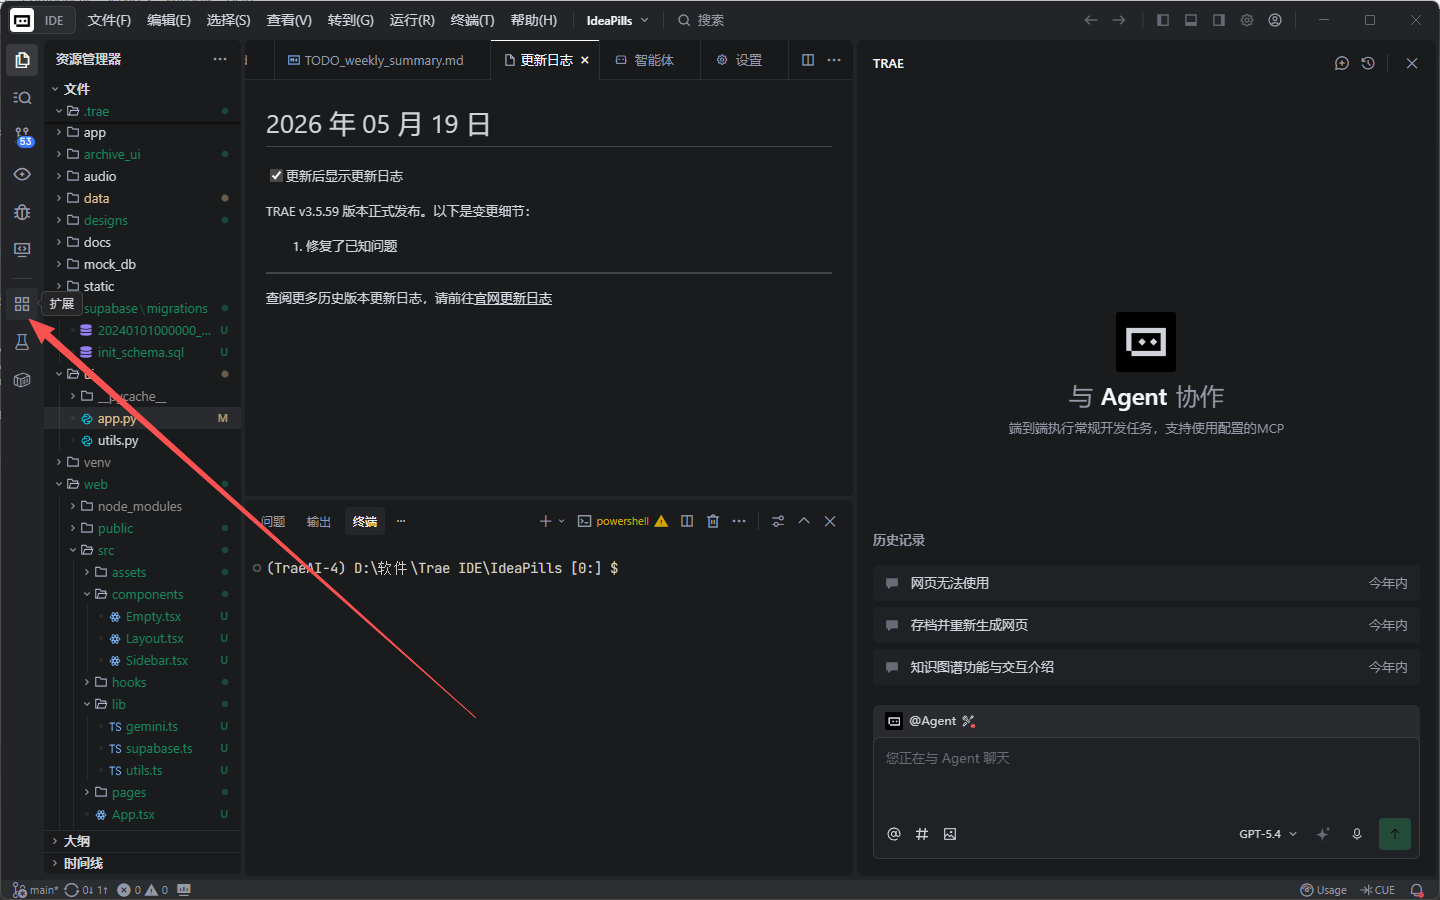Toggle the secondary sidebar layout icon

[x=1219, y=20]
